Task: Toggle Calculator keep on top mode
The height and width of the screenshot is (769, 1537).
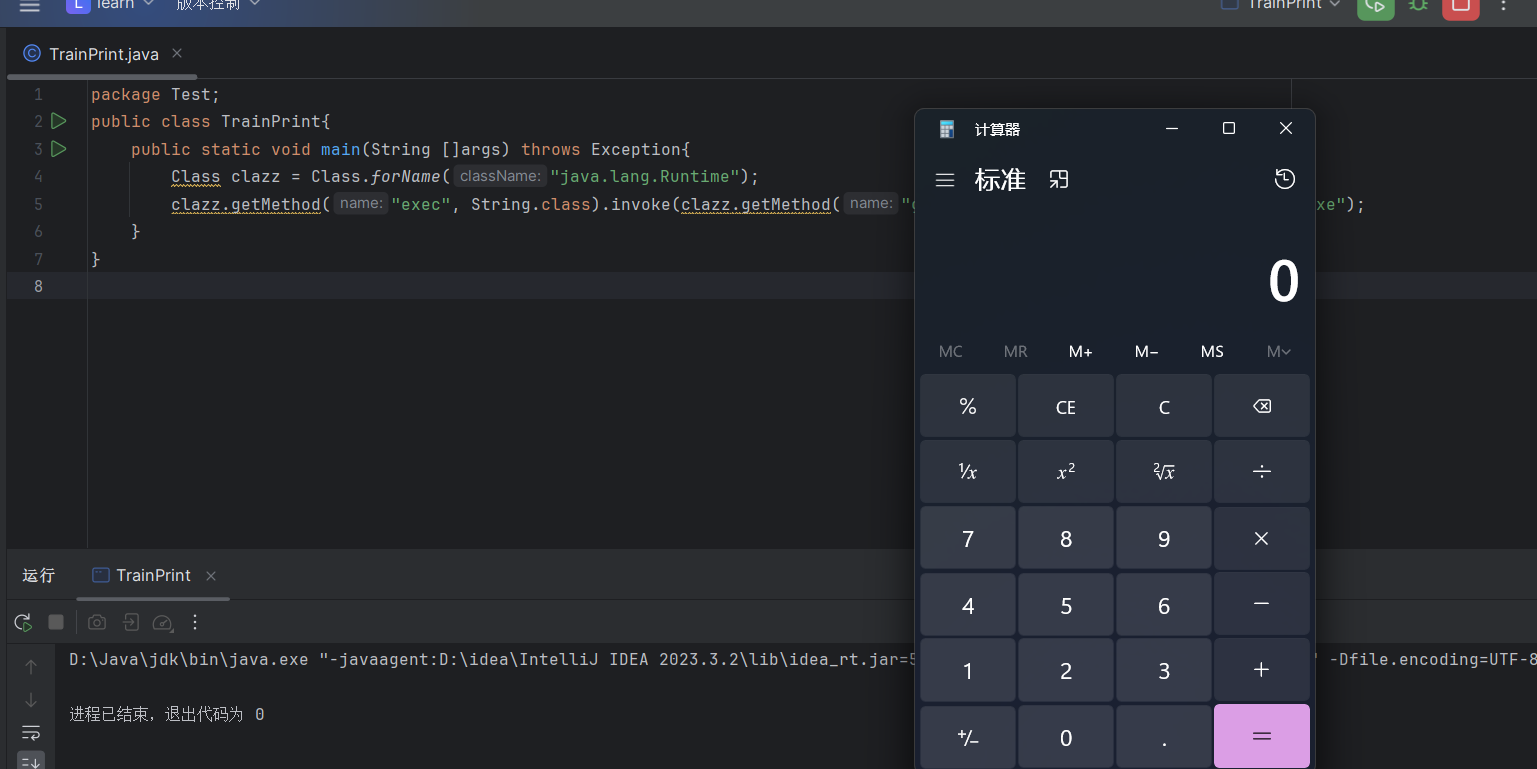Action: tap(1059, 179)
